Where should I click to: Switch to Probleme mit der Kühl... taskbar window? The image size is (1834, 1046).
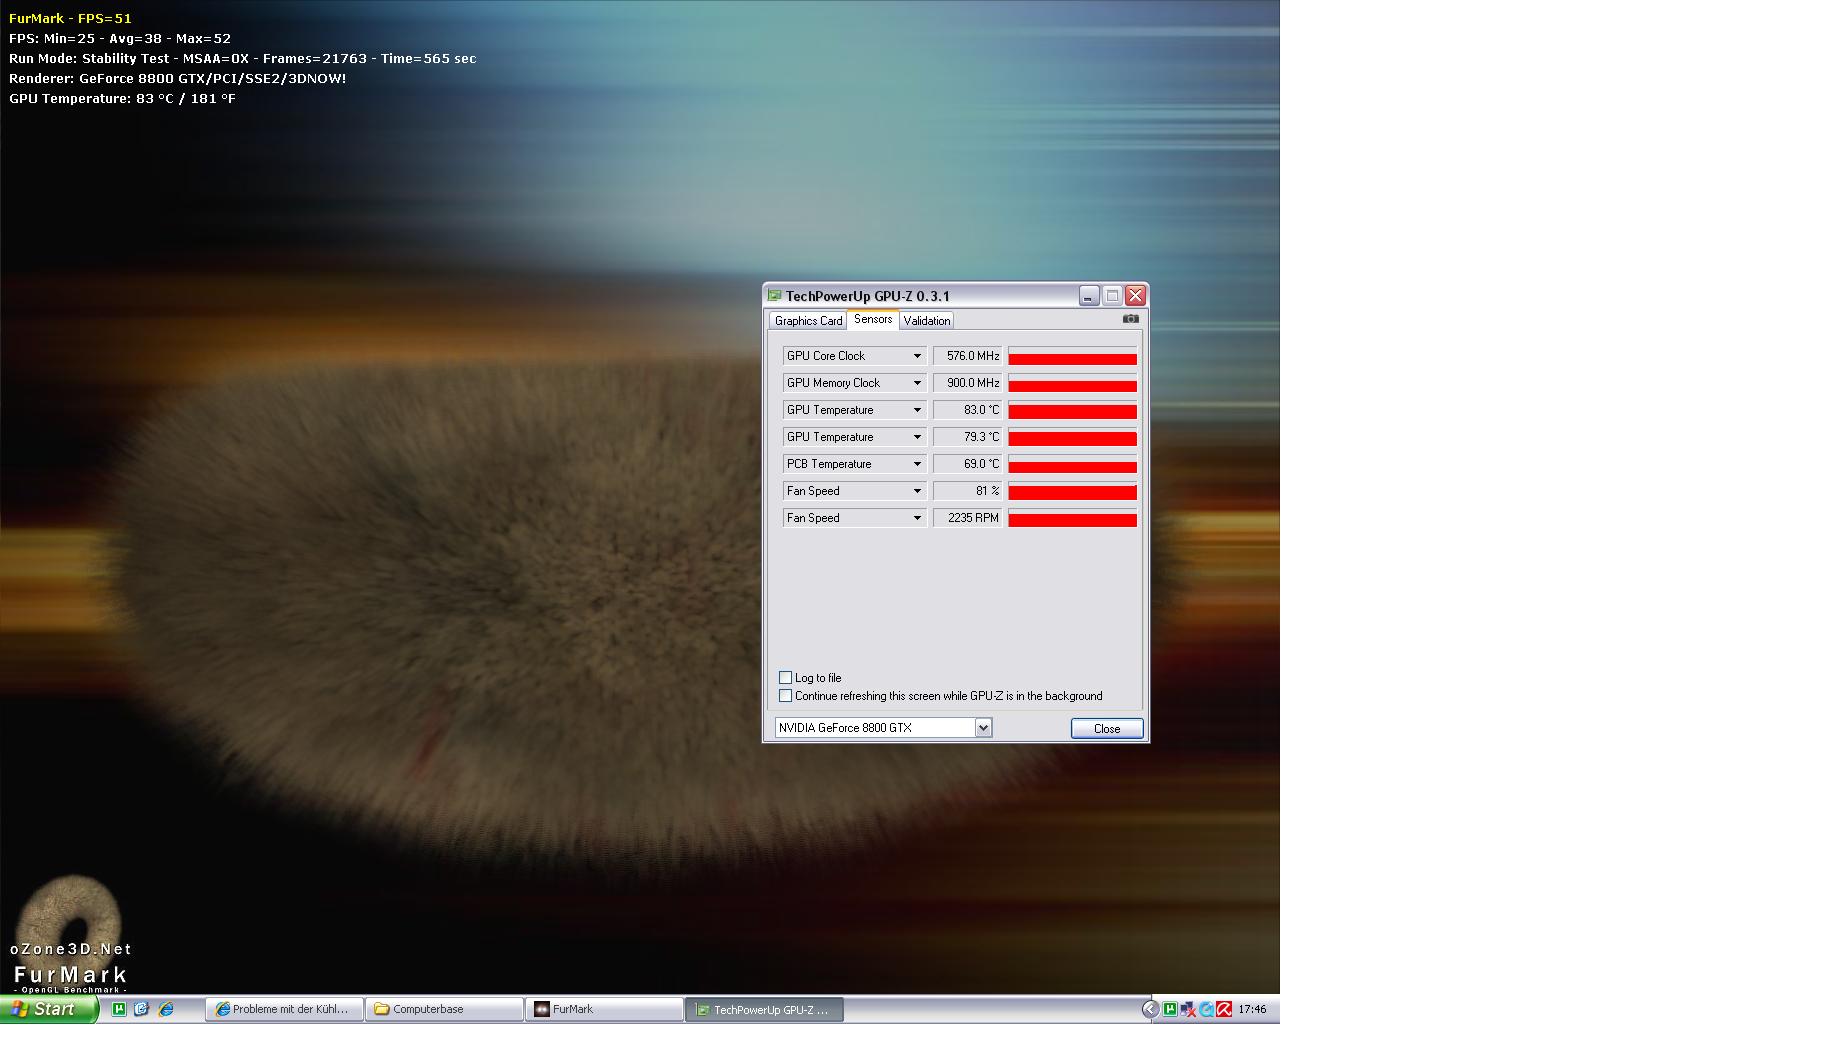284,1010
